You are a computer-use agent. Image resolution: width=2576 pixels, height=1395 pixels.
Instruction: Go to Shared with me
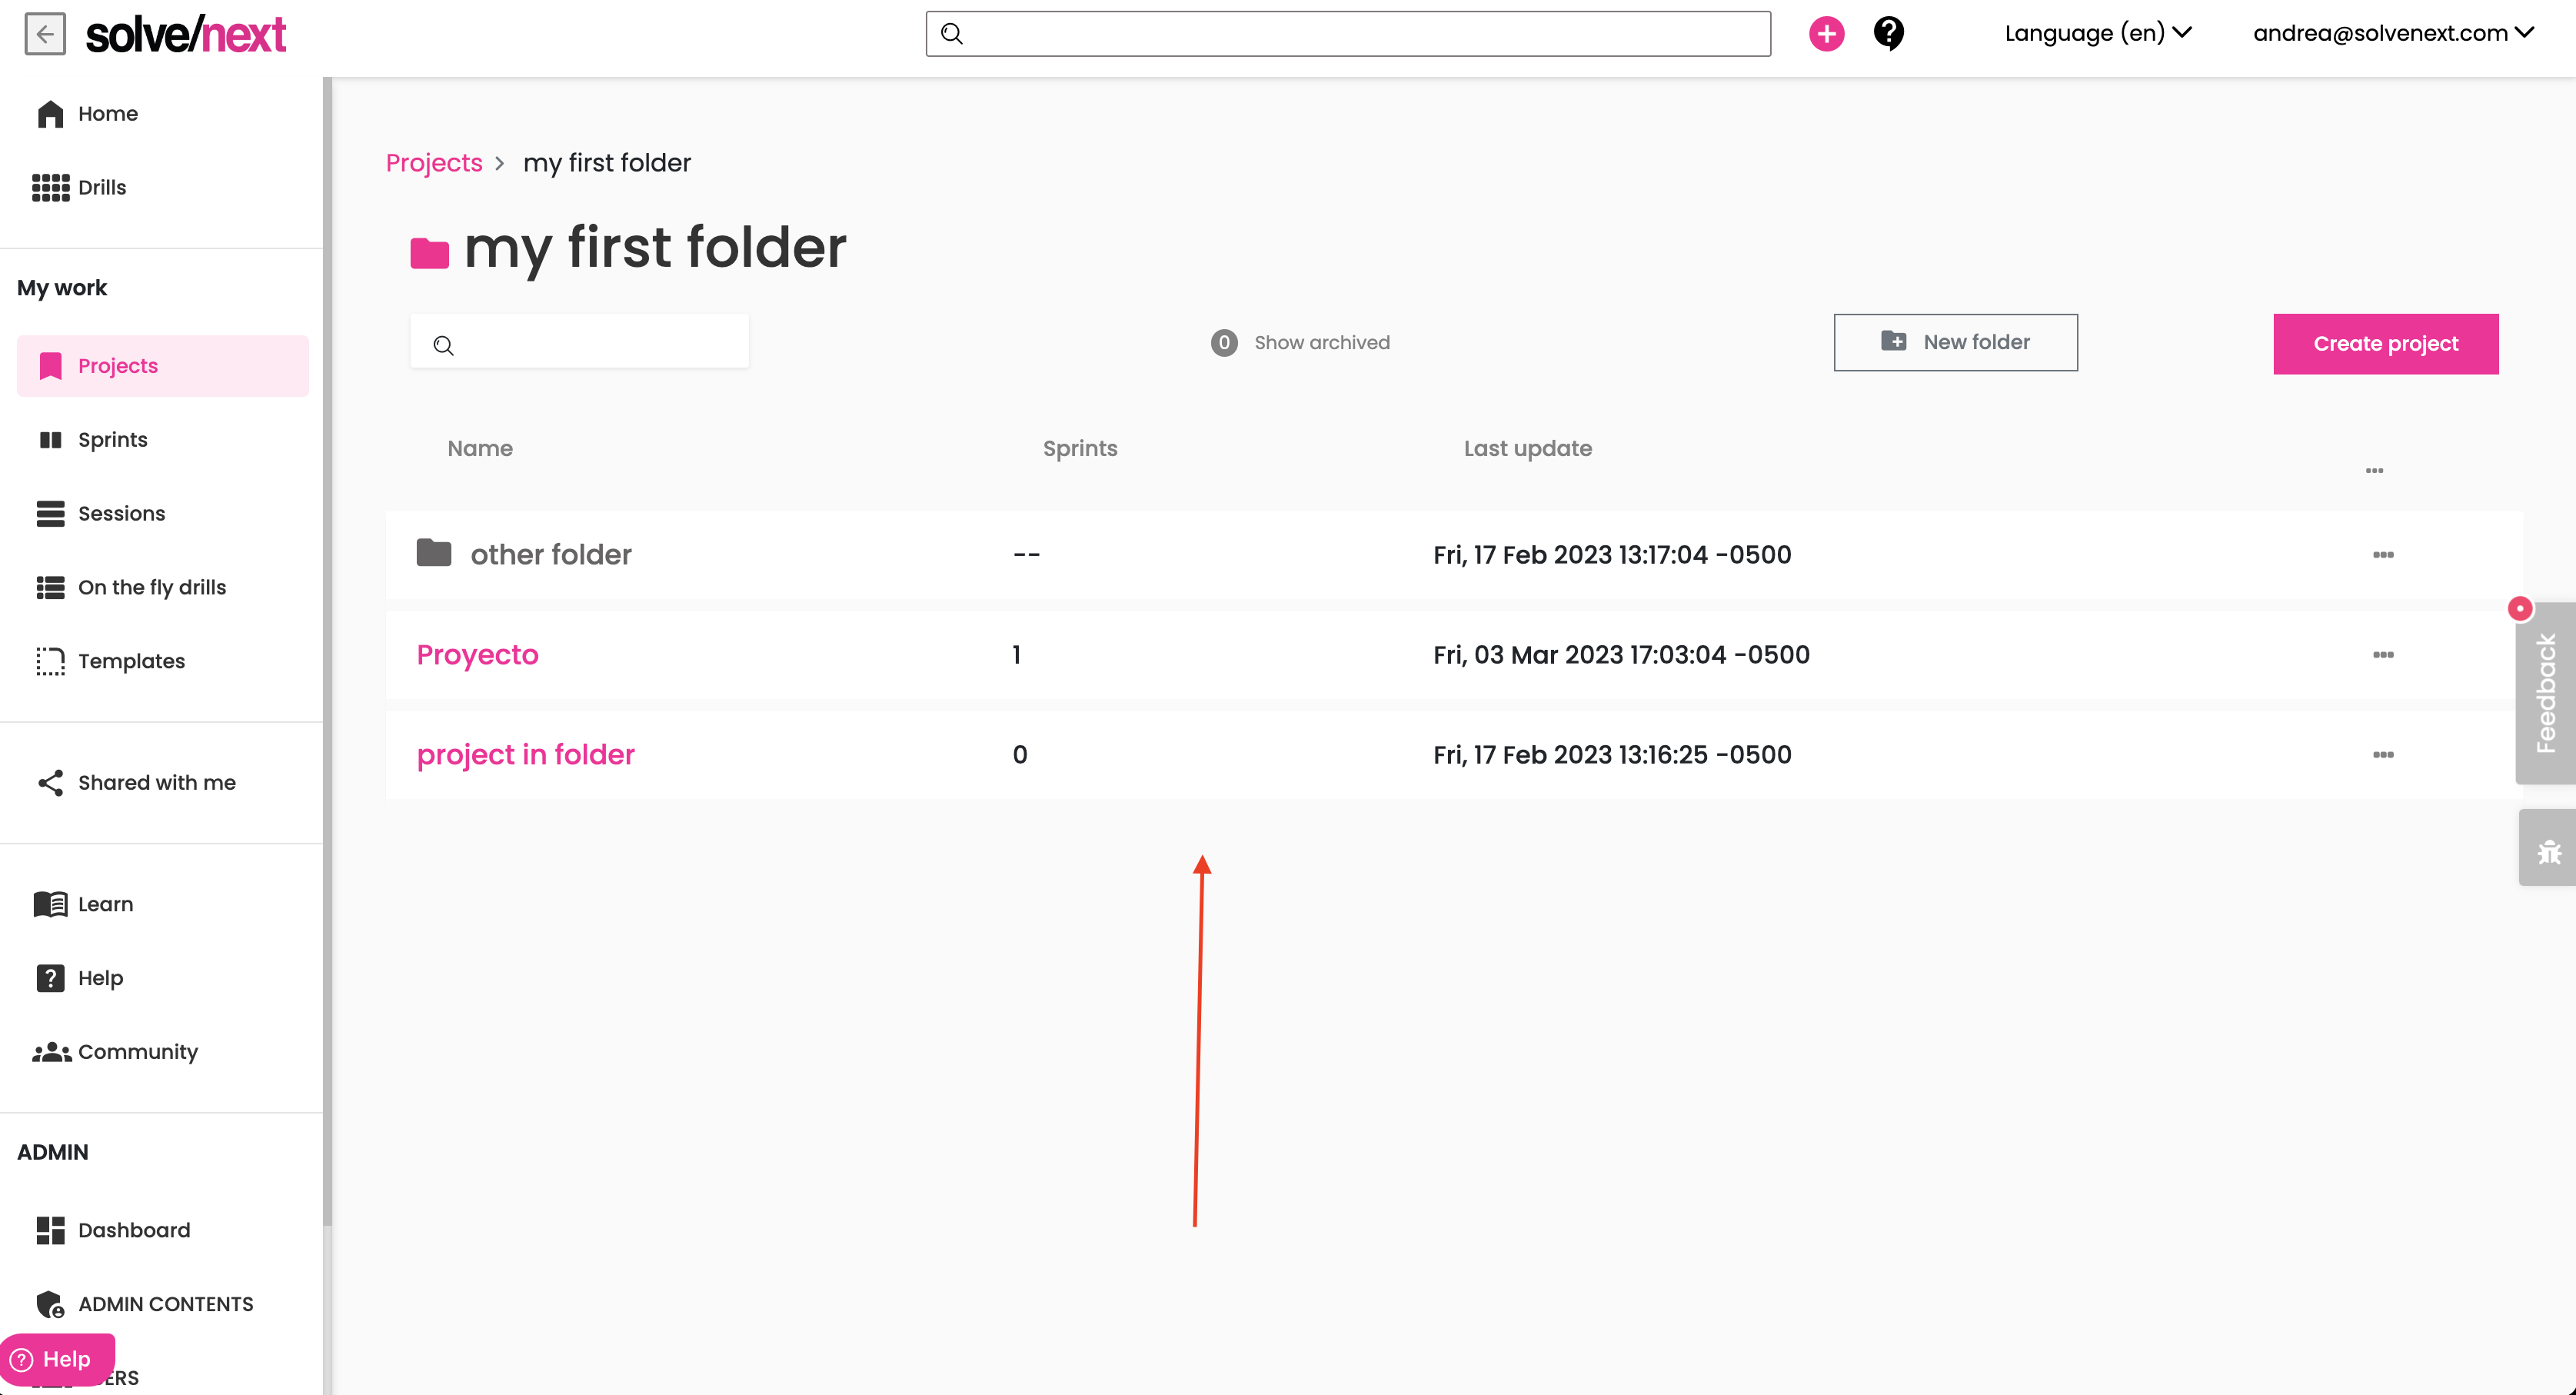tap(156, 782)
